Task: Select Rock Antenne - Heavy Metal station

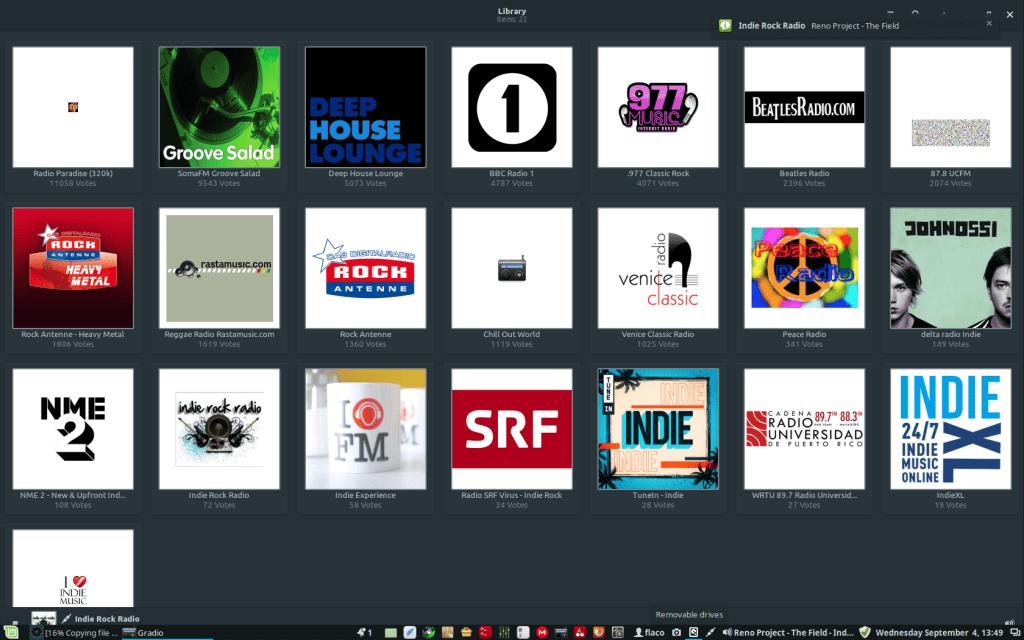Action: 73,268
